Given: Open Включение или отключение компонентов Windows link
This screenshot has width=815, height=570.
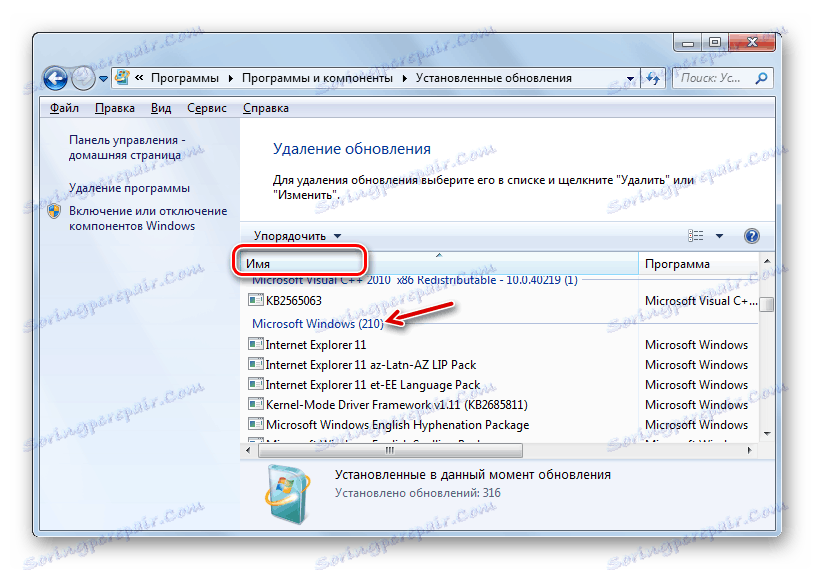Looking at the screenshot, I should click(148, 218).
